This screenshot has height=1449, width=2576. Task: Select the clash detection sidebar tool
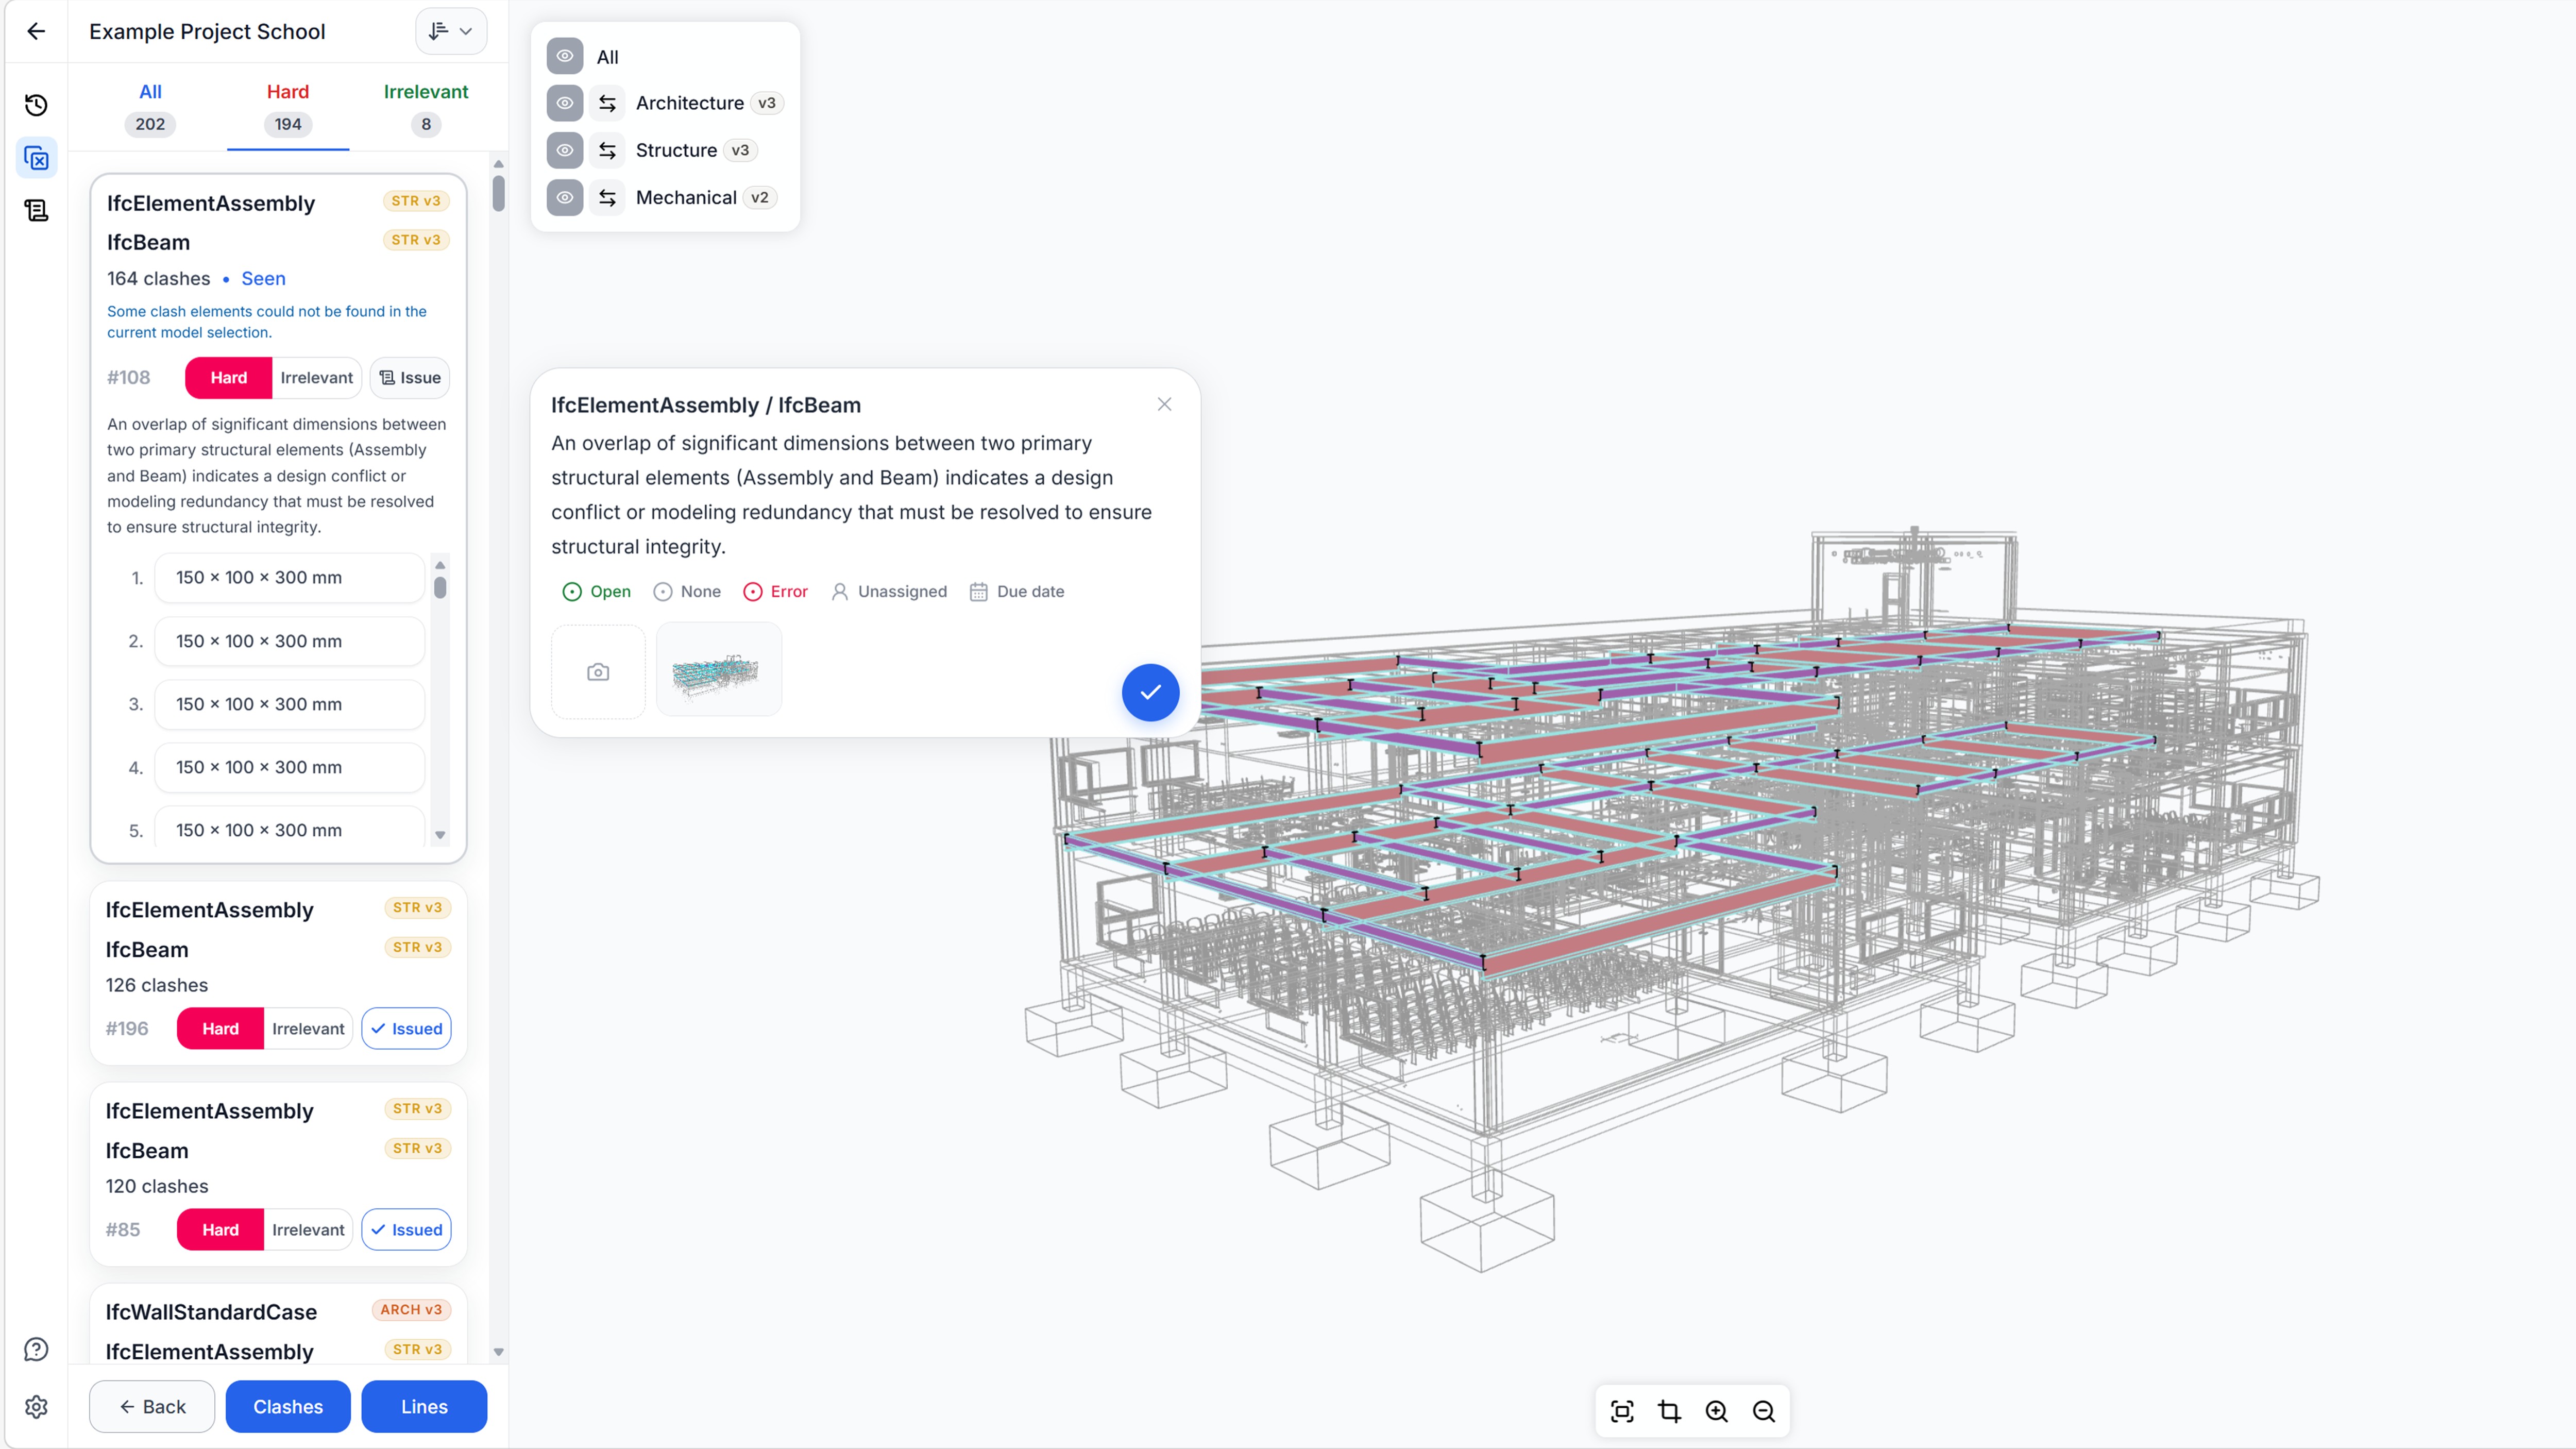37,157
